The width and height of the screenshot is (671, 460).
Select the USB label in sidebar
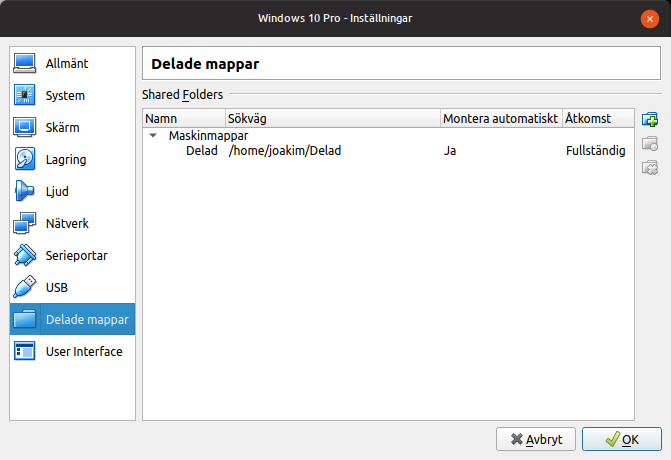[x=56, y=287]
